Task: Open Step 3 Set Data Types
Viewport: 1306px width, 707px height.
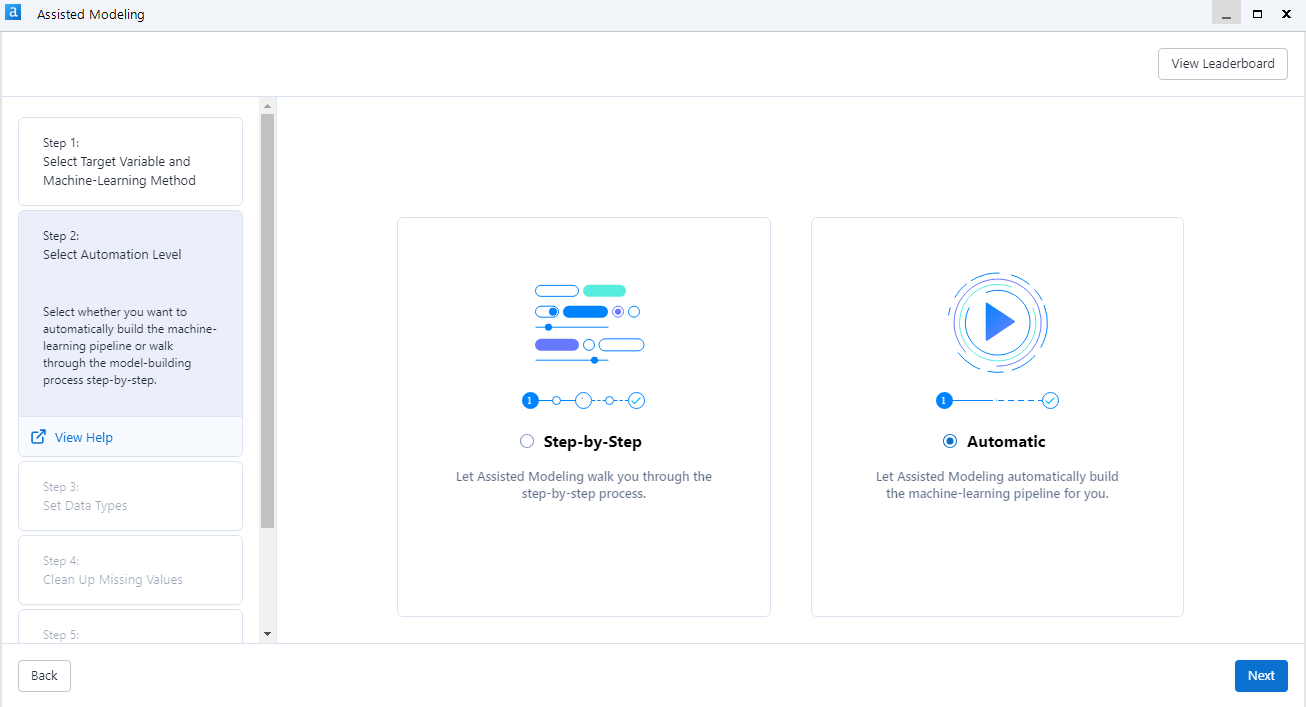Action: pos(130,496)
